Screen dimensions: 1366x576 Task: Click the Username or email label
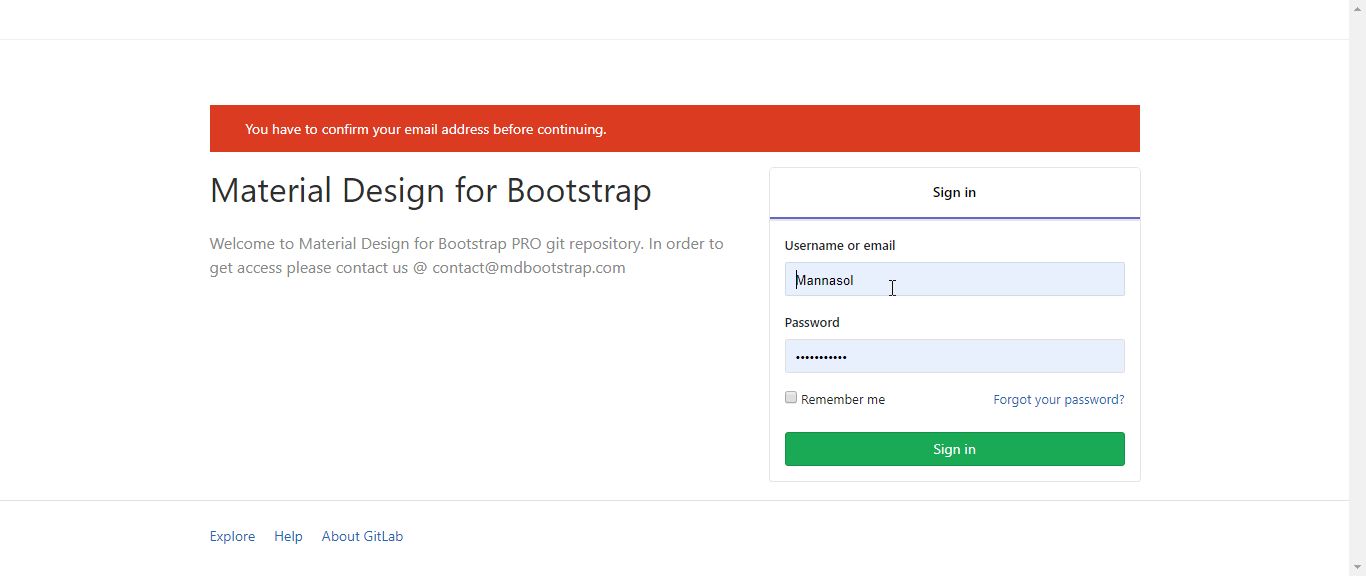coord(840,245)
